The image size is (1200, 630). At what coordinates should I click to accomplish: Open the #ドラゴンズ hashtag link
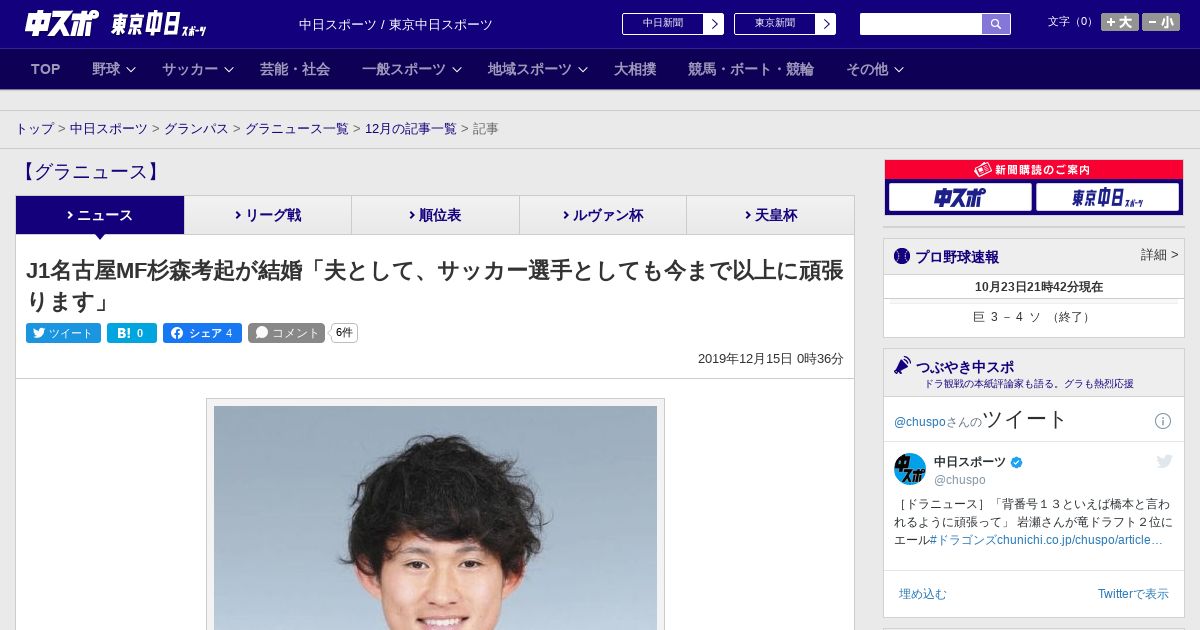click(963, 540)
